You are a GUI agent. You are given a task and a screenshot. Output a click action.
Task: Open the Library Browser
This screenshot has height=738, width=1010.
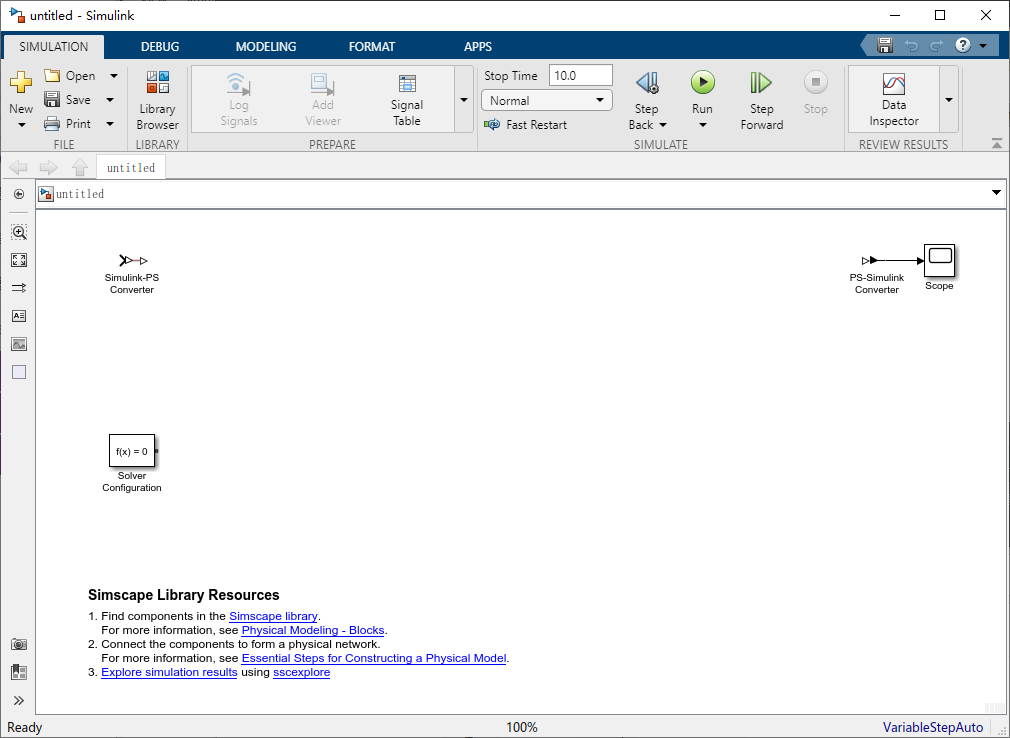157,100
